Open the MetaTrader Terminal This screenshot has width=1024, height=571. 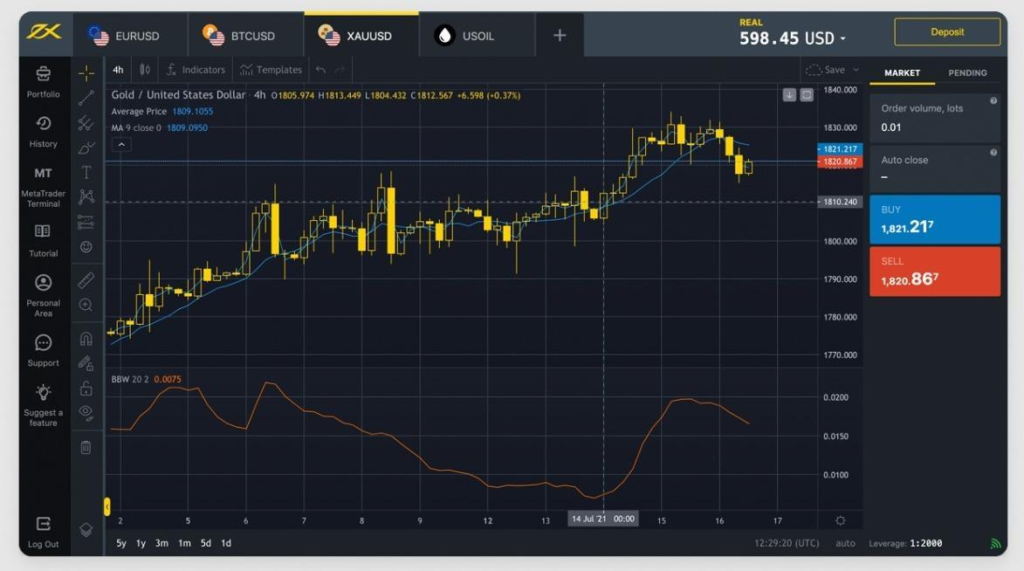(x=43, y=187)
